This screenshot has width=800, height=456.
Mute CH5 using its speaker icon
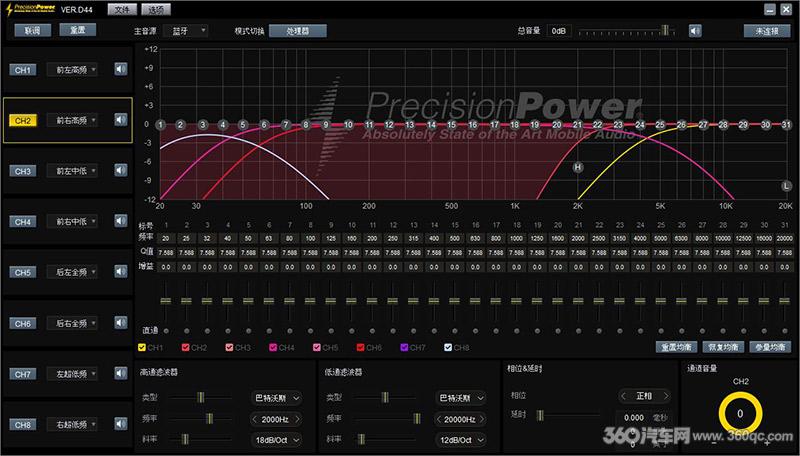[121, 272]
